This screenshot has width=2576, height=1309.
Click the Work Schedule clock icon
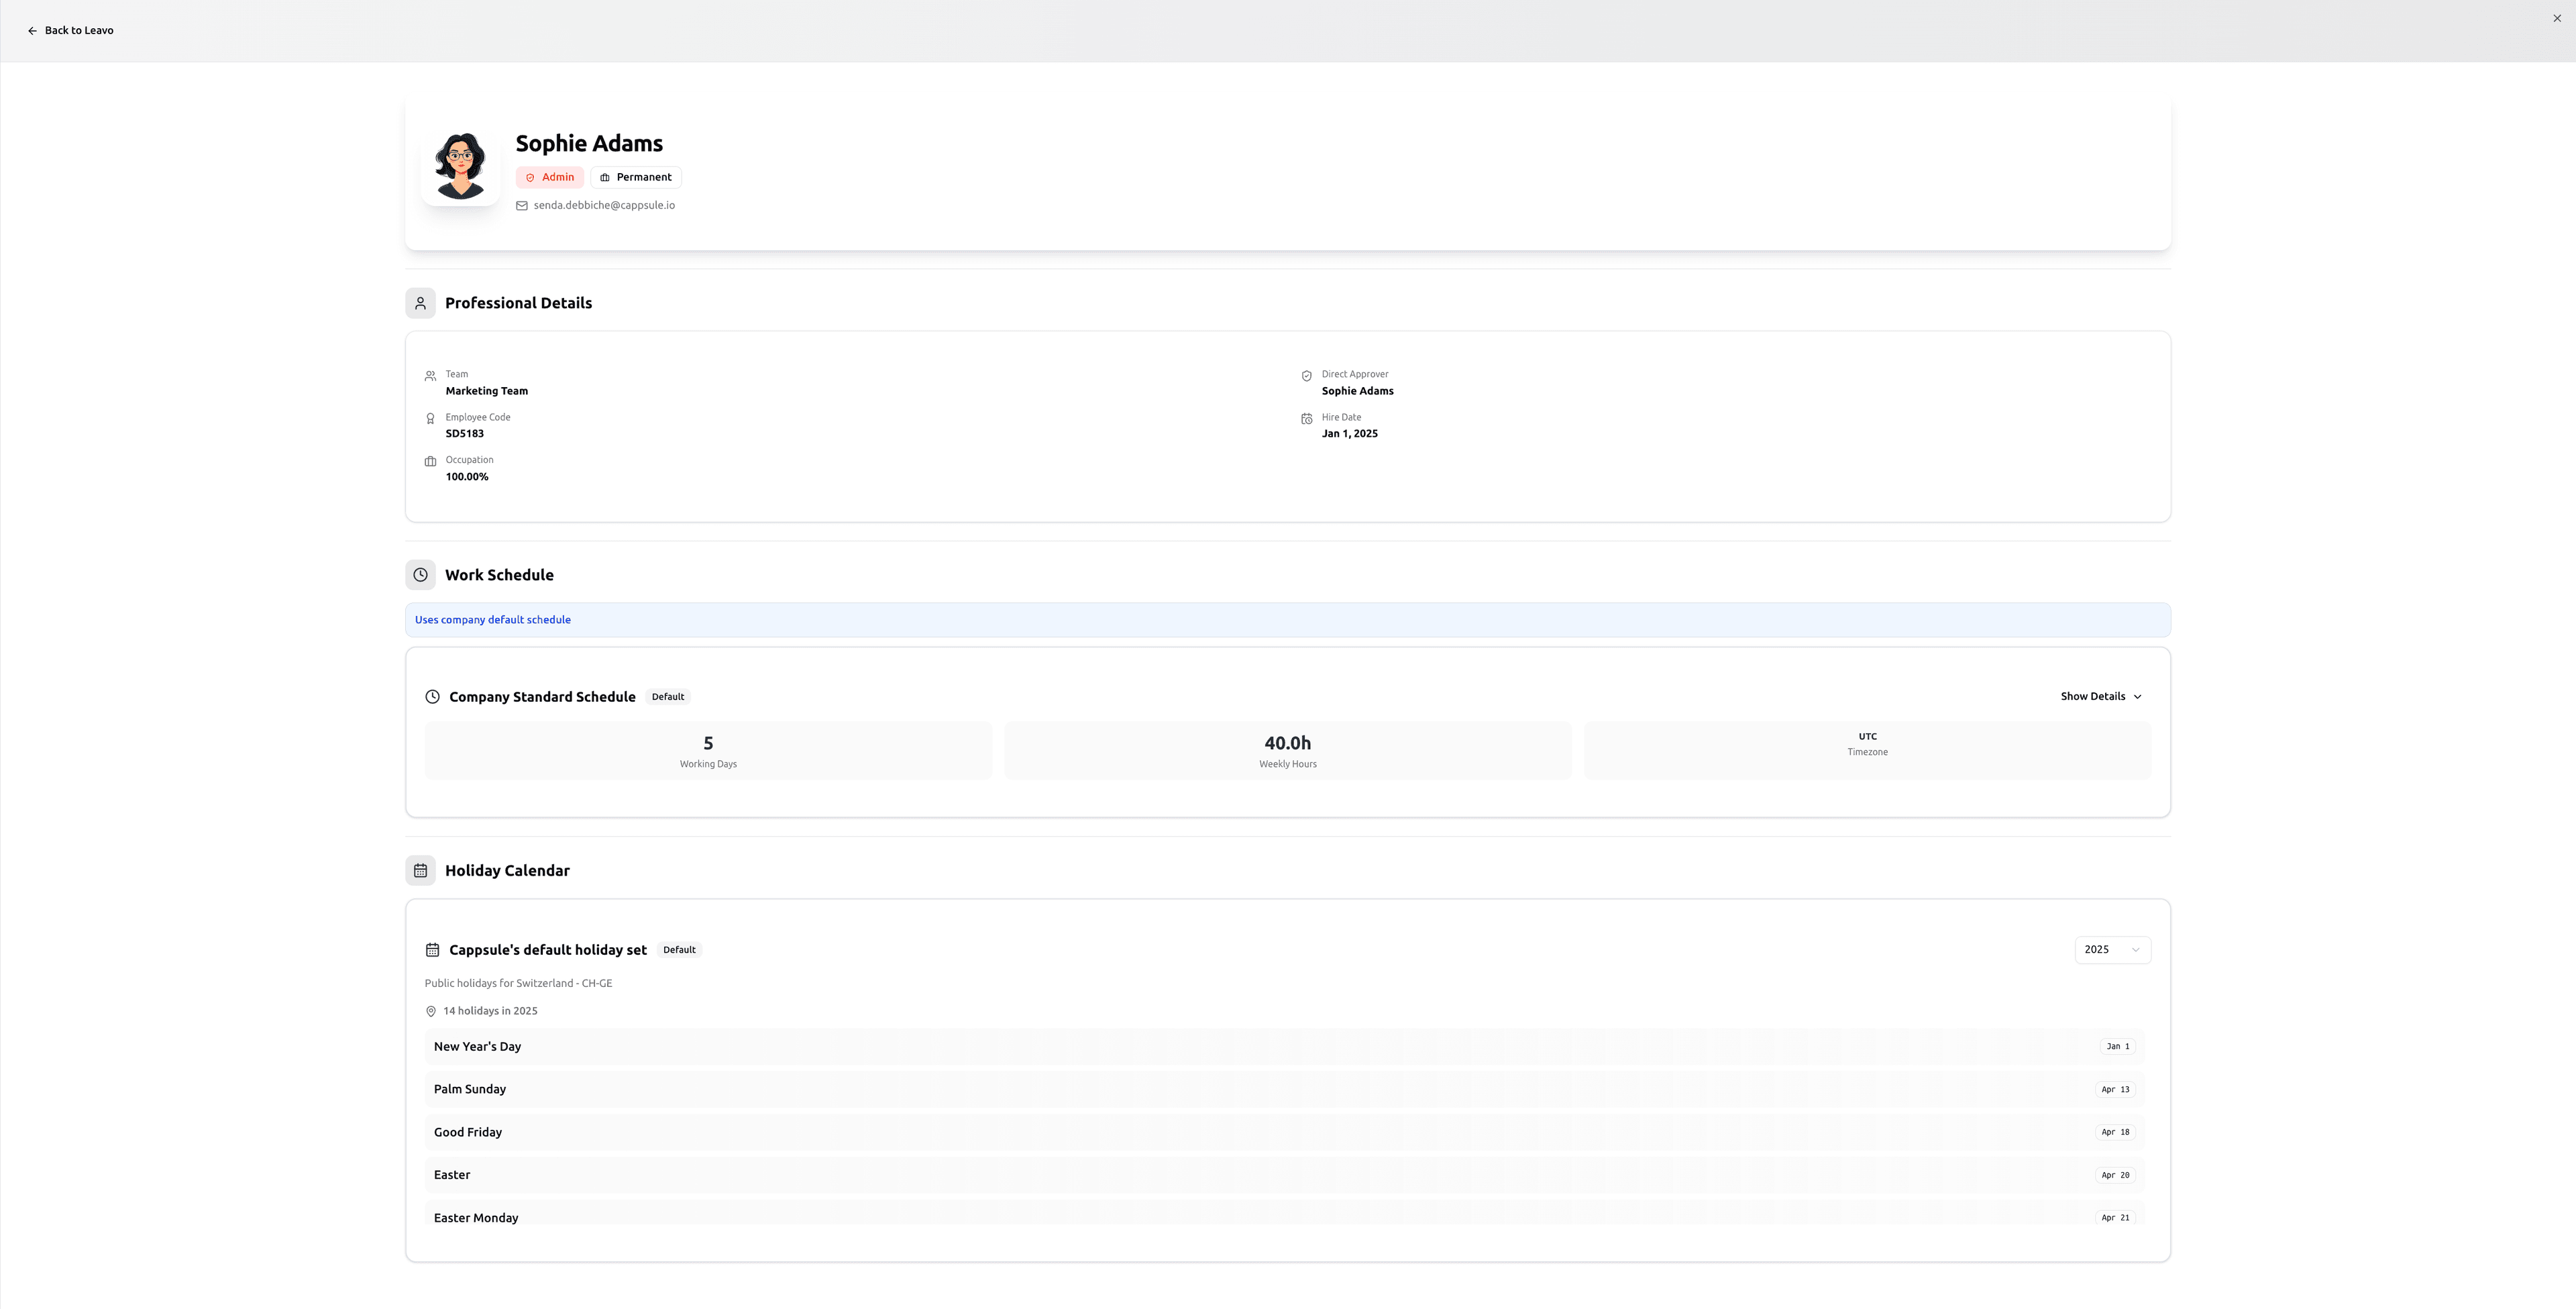tap(420, 575)
